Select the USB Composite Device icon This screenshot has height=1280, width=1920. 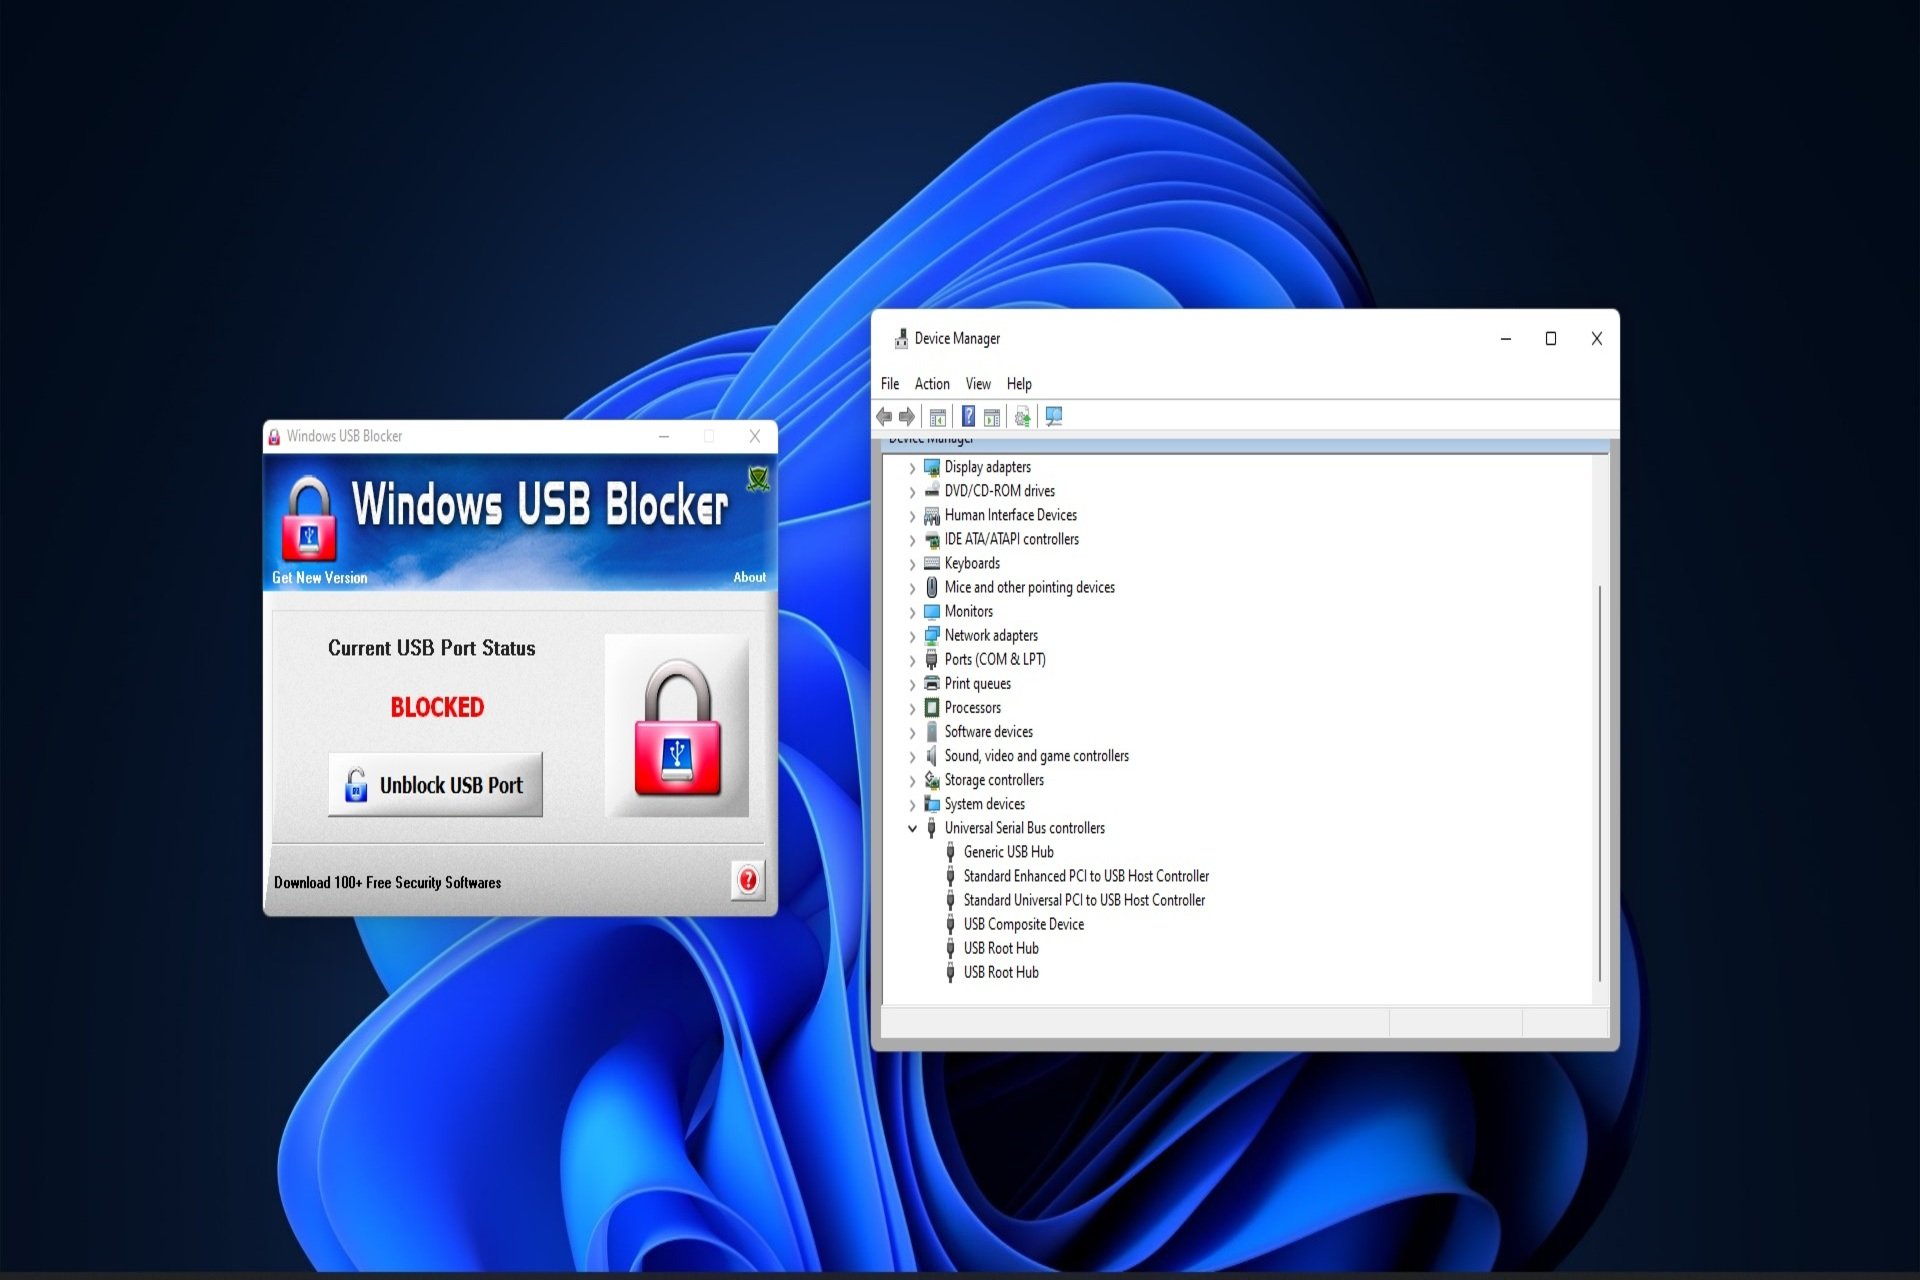coord(950,924)
